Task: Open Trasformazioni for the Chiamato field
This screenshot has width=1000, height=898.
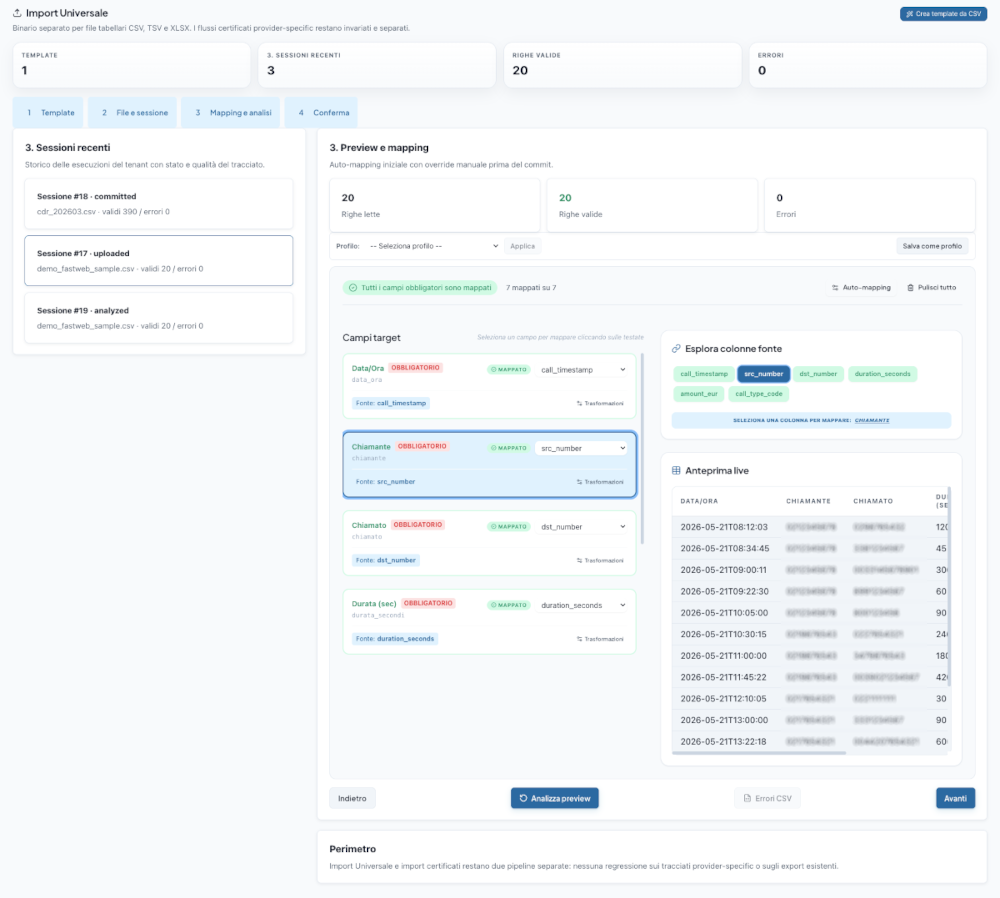Action: coord(600,560)
